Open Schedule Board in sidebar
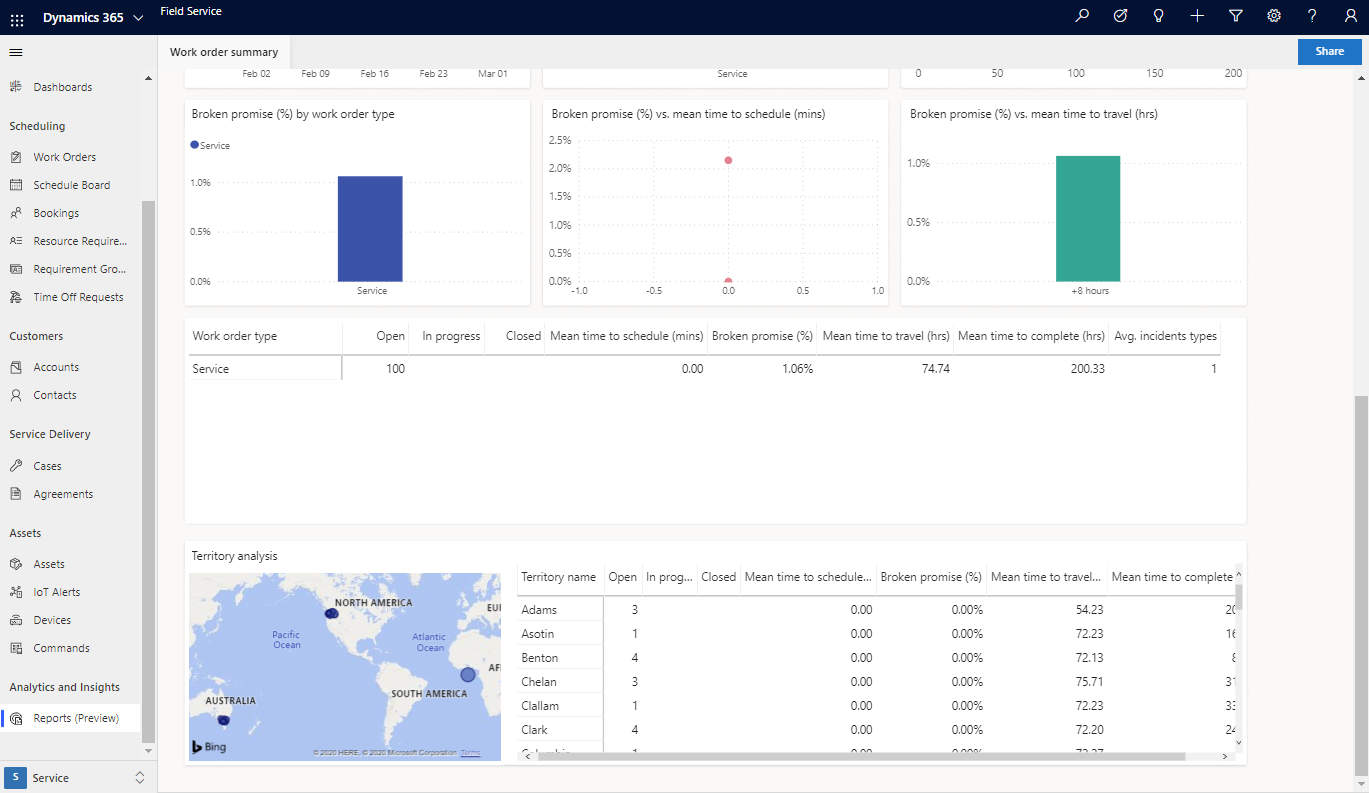1369x793 pixels. pyautogui.click(x=72, y=185)
